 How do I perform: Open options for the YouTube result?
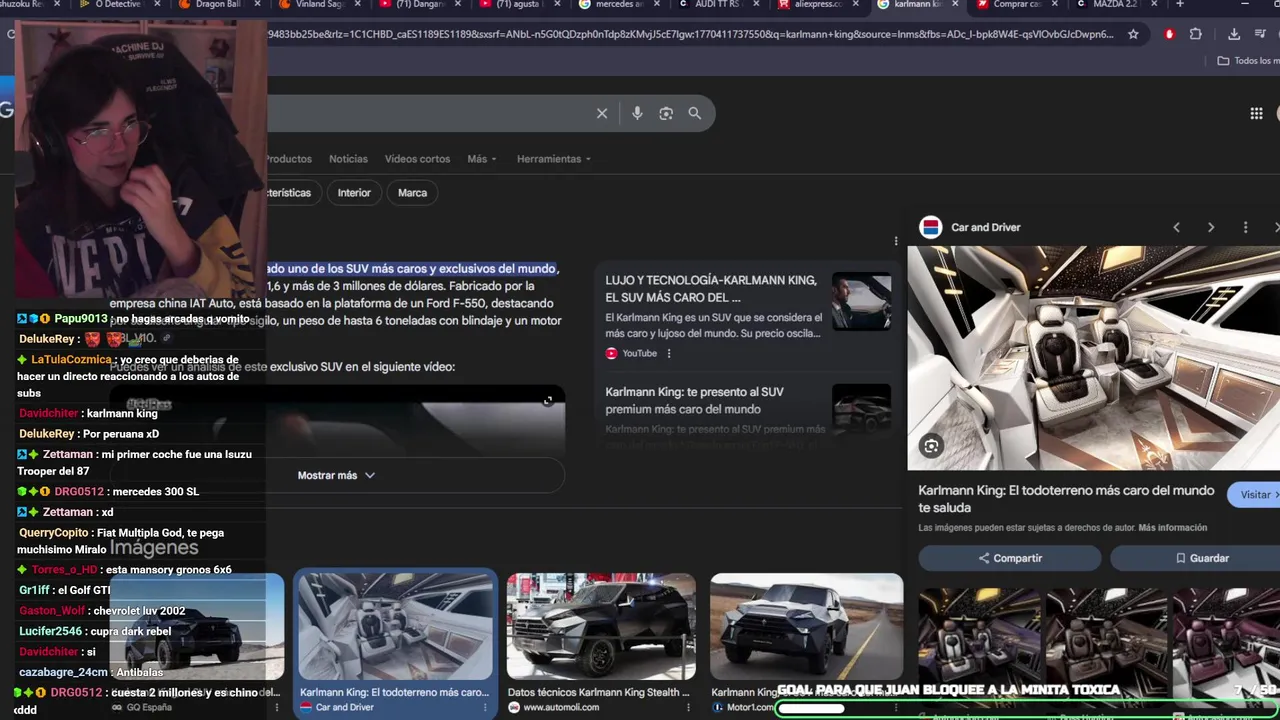click(669, 353)
